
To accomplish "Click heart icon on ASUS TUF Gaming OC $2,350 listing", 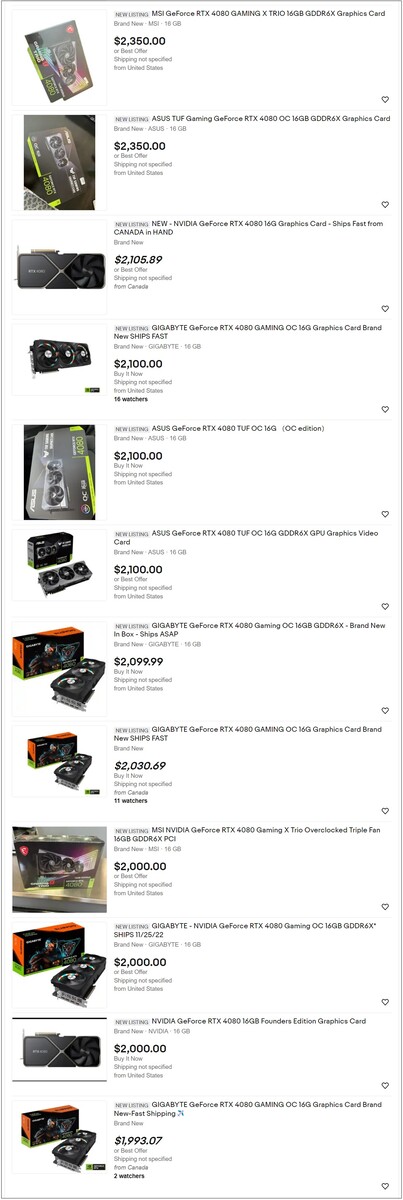I will coord(385,205).
